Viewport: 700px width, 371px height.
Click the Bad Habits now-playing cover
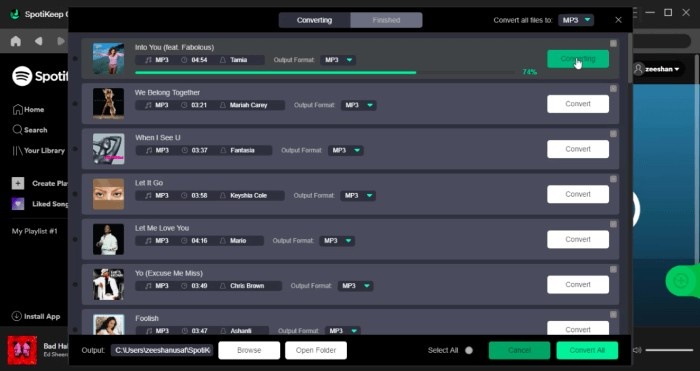coord(22,350)
